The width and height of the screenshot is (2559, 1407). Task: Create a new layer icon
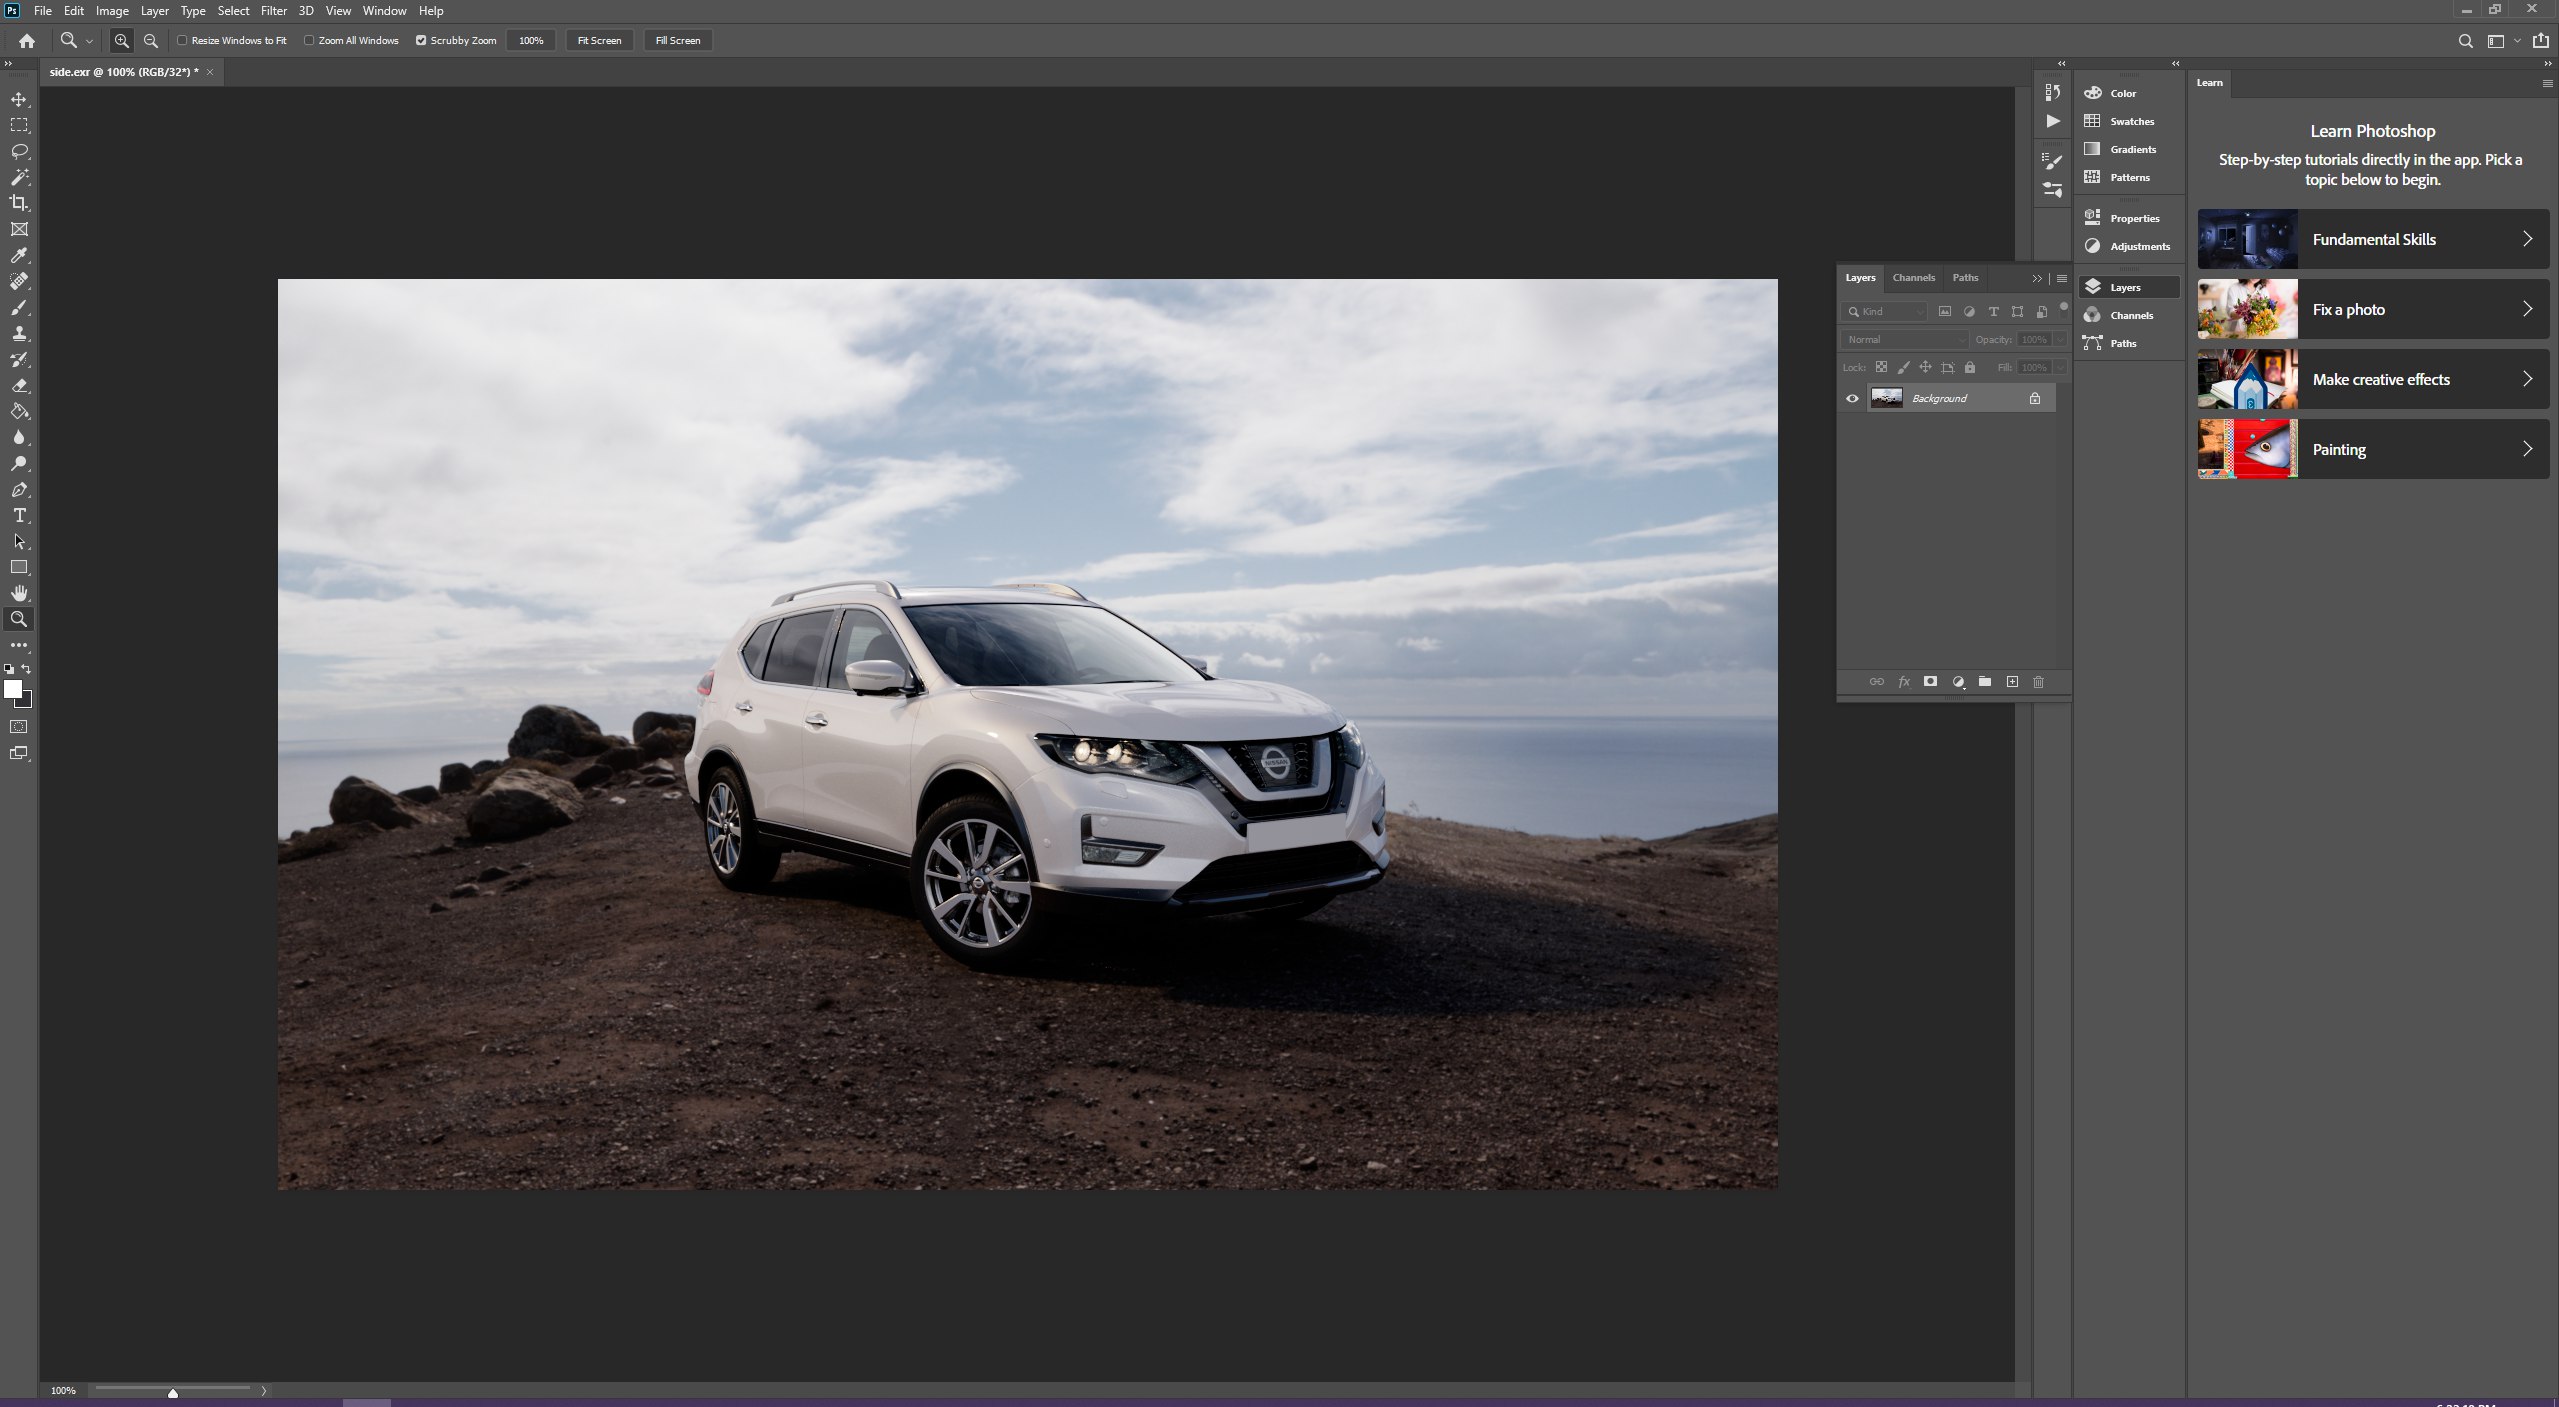pos(2012,682)
